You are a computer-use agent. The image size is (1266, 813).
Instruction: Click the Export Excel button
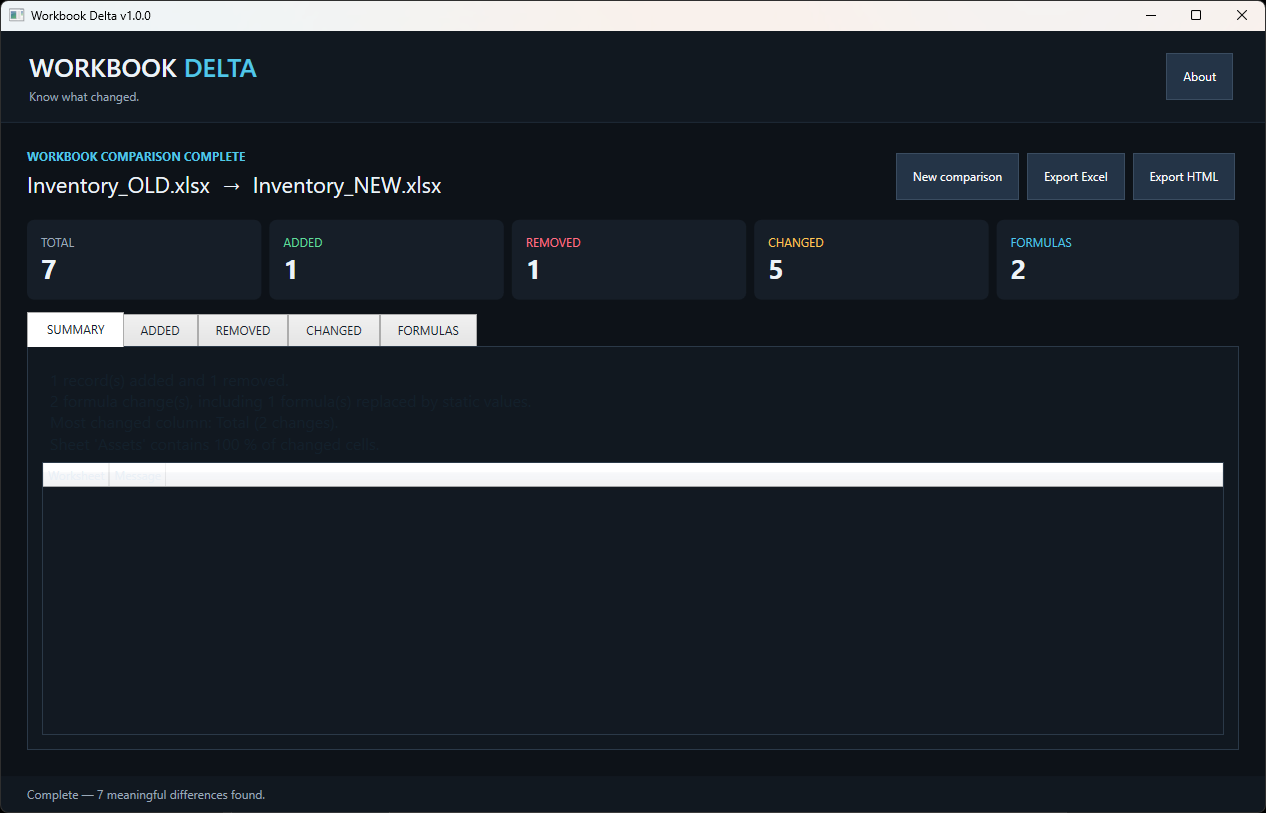(1076, 177)
